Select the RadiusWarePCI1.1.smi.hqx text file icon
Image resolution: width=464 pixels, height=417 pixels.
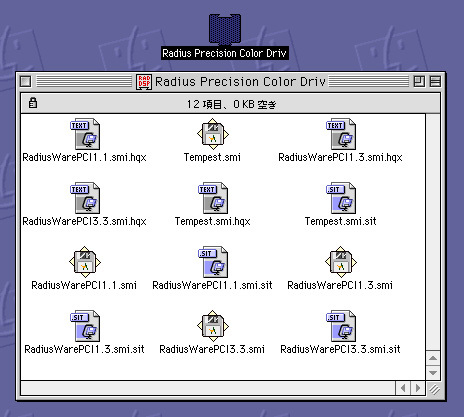pyautogui.click(x=85, y=134)
